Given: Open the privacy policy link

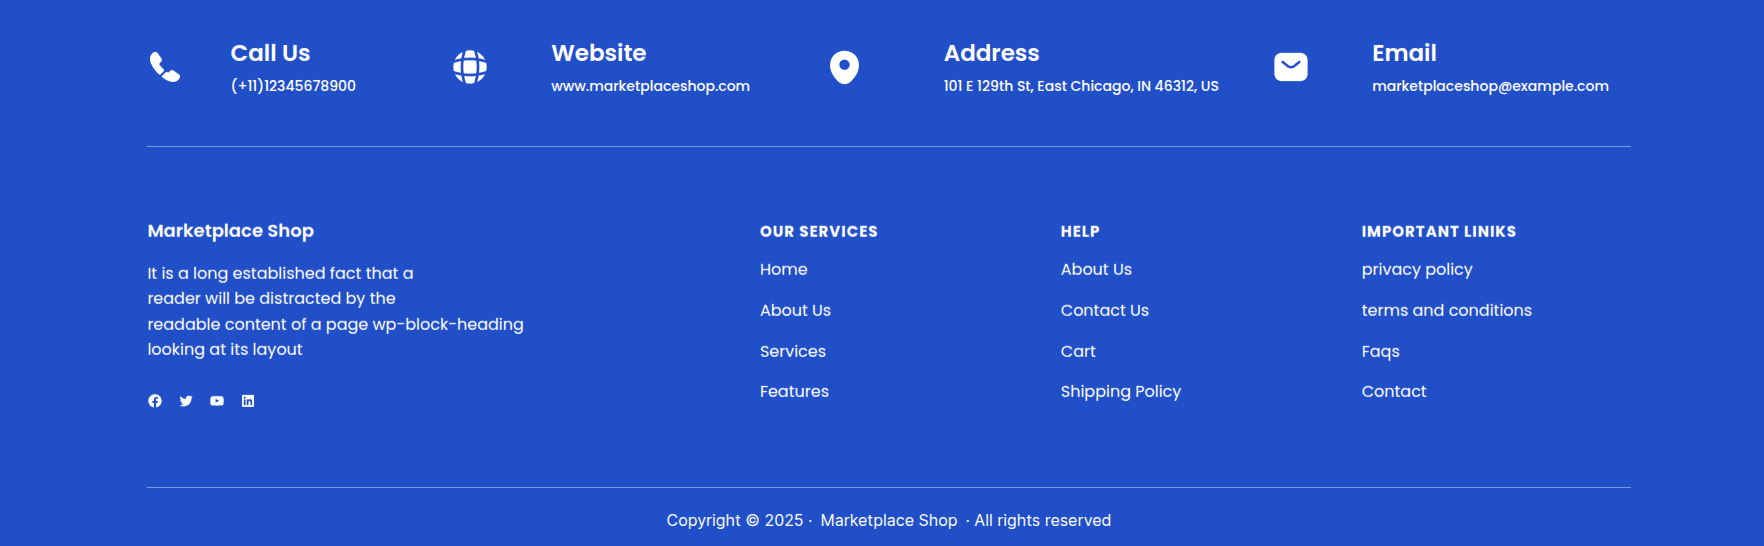Looking at the screenshot, I should pyautogui.click(x=1416, y=270).
